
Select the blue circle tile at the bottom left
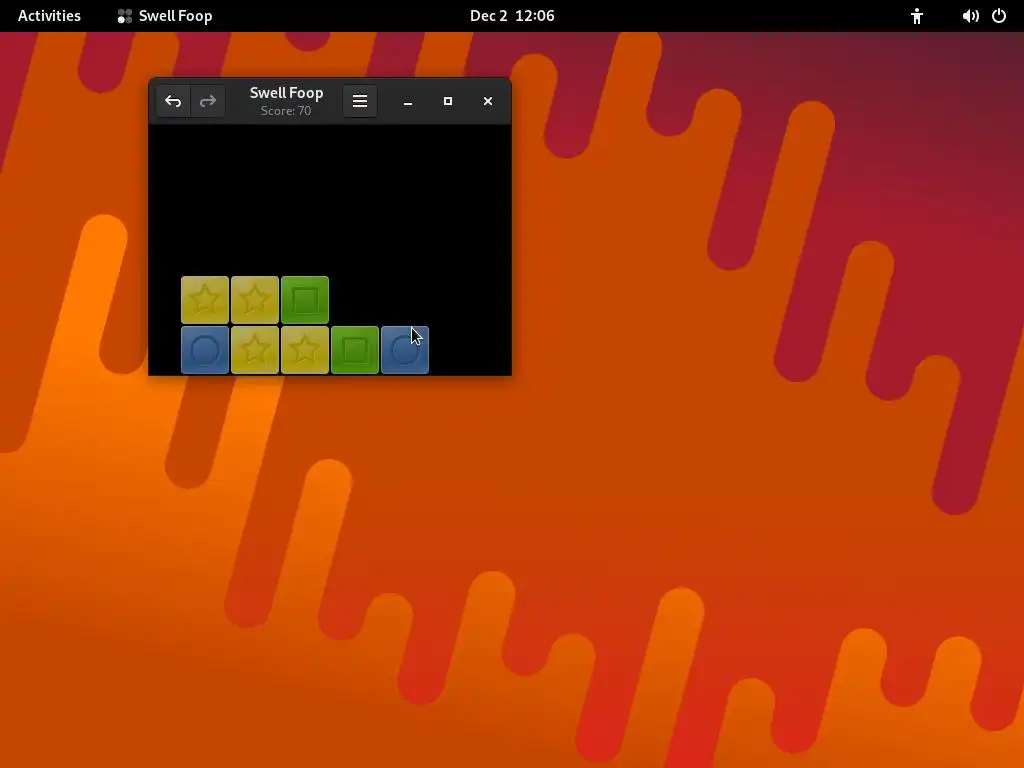[205, 350]
